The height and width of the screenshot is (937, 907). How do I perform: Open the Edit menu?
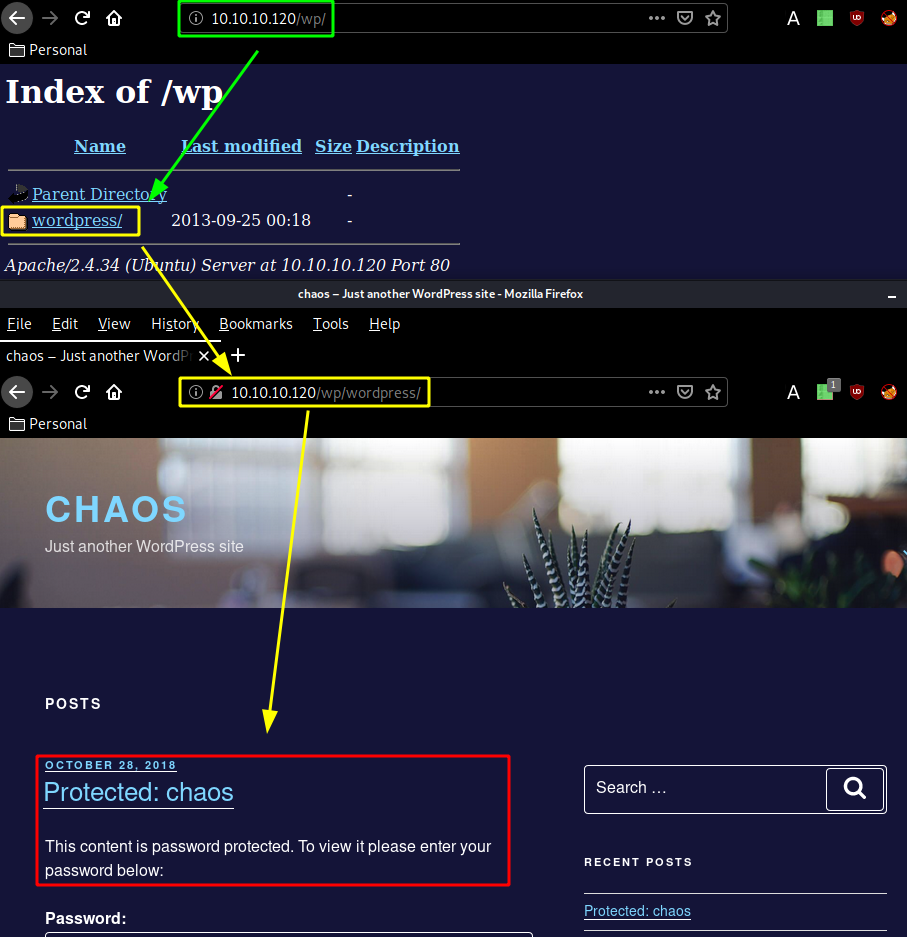[65, 324]
